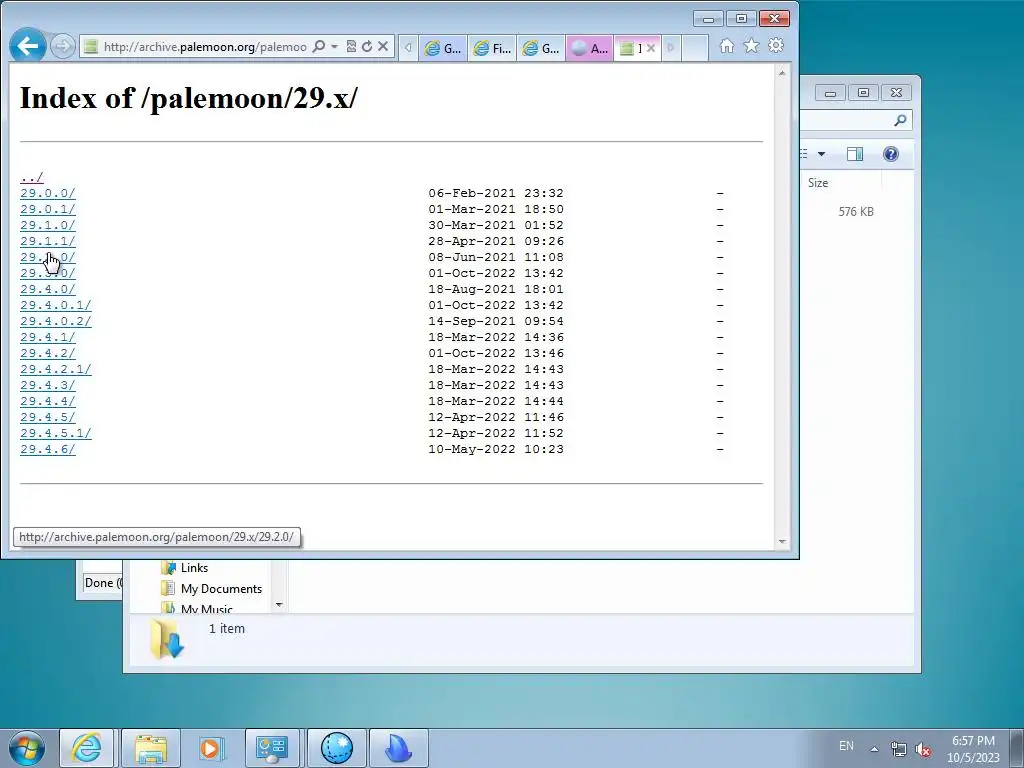Open the 29.4.6/ directory link
1024x768 pixels.
[x=48, y=449]
